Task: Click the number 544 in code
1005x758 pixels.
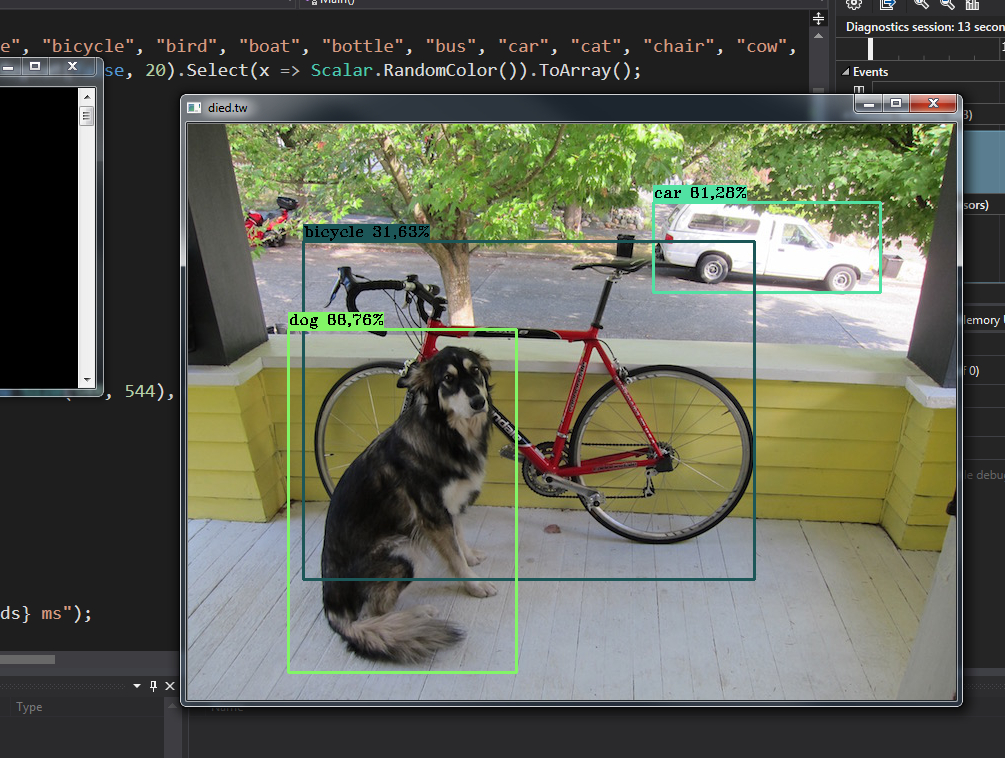Action: point(140,391)
